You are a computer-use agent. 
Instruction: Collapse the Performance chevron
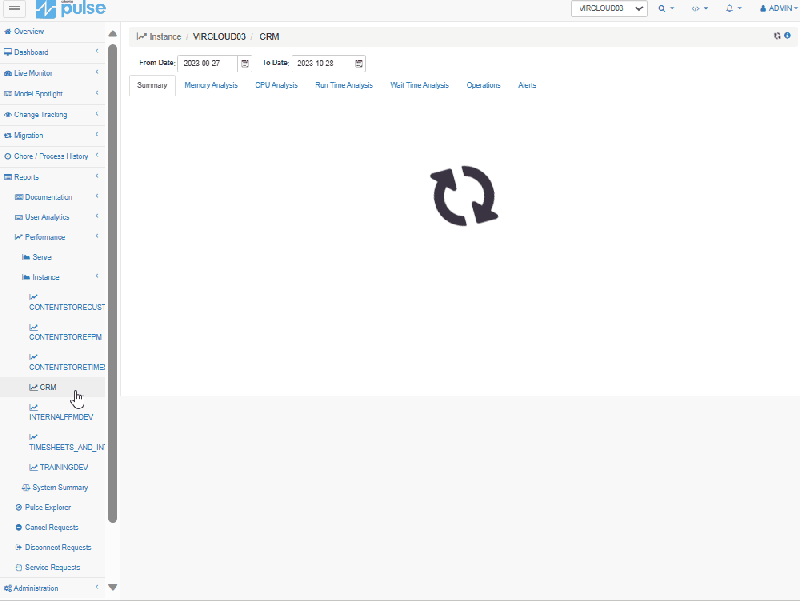click(97, 236)
